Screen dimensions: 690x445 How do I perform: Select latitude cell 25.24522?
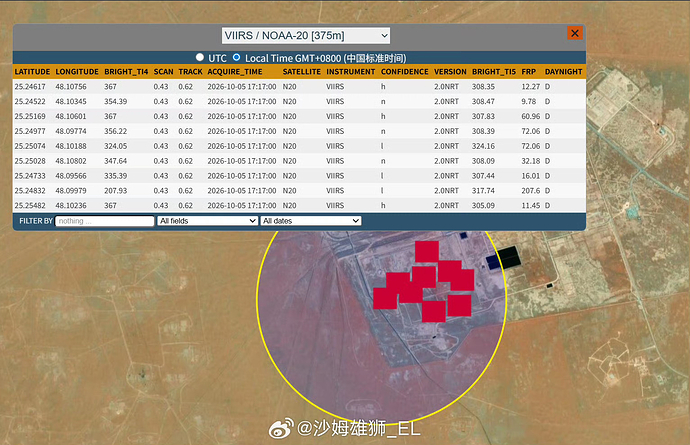coord(30,102)
